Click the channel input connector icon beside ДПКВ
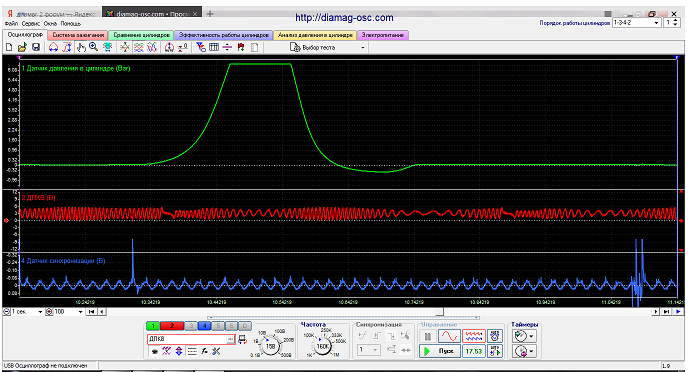The image size is (691, 372). point(242,339)
